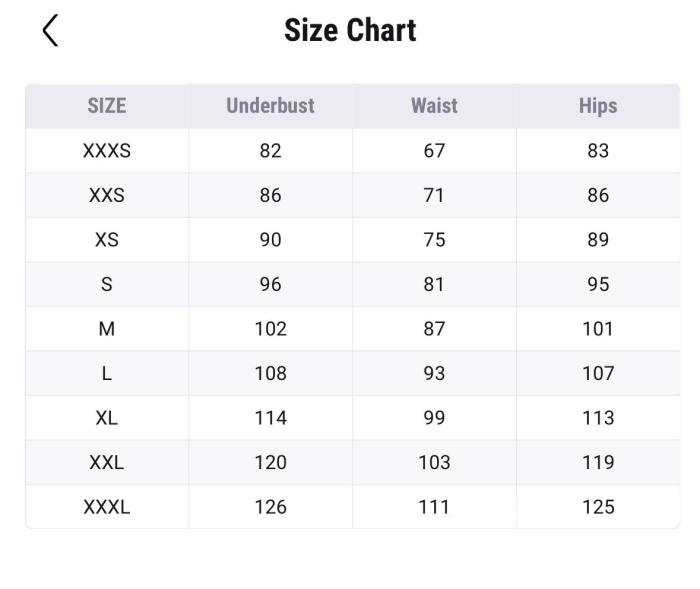Screen dimensions: 700x589
Task: Click the SIZE column header
Action: click(x=107, y=106)
